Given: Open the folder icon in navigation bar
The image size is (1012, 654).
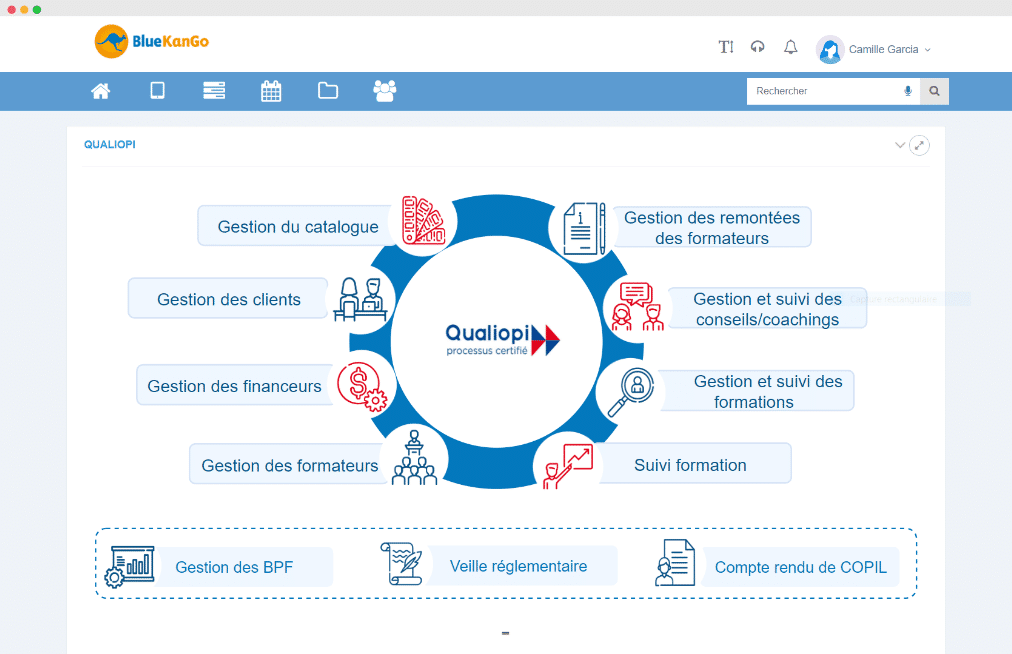Looking at the screenshot, I should click(328, 90).
